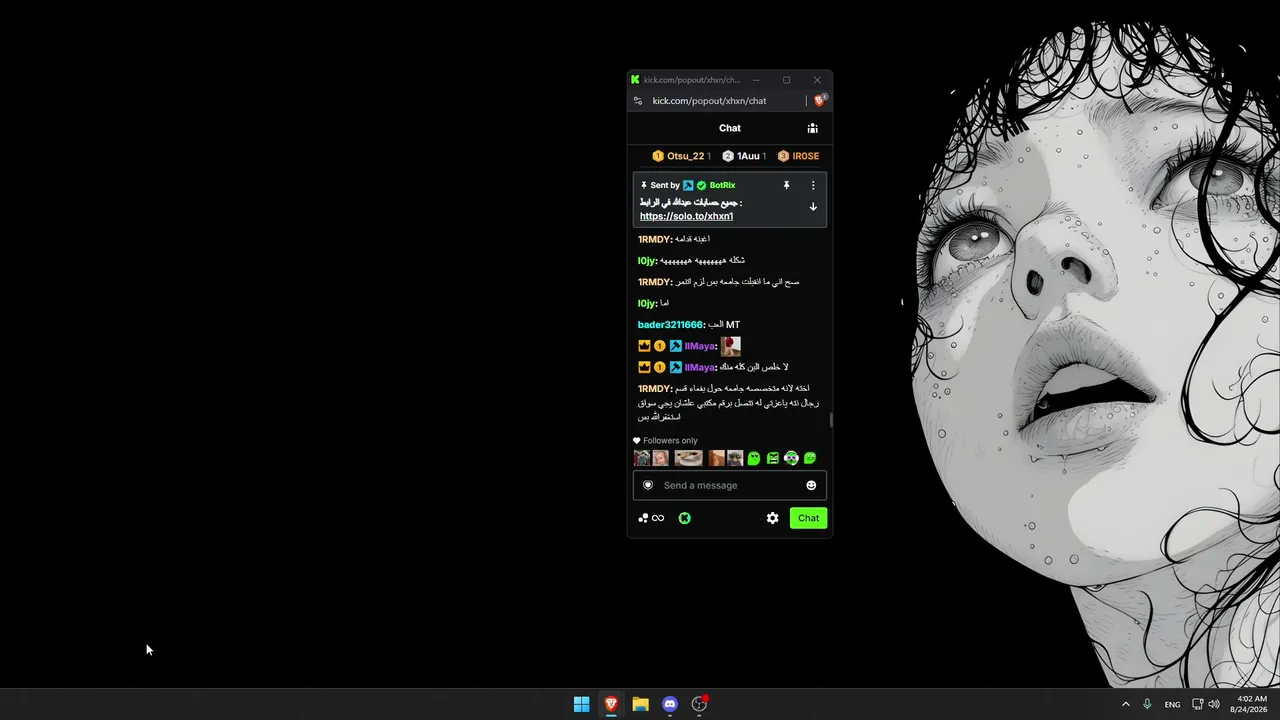The height and width of the screenshot is (720, 1280).
Task: Open the three-dot menu on pinned message
Action: pyautogui.click(x=813, y=185)
